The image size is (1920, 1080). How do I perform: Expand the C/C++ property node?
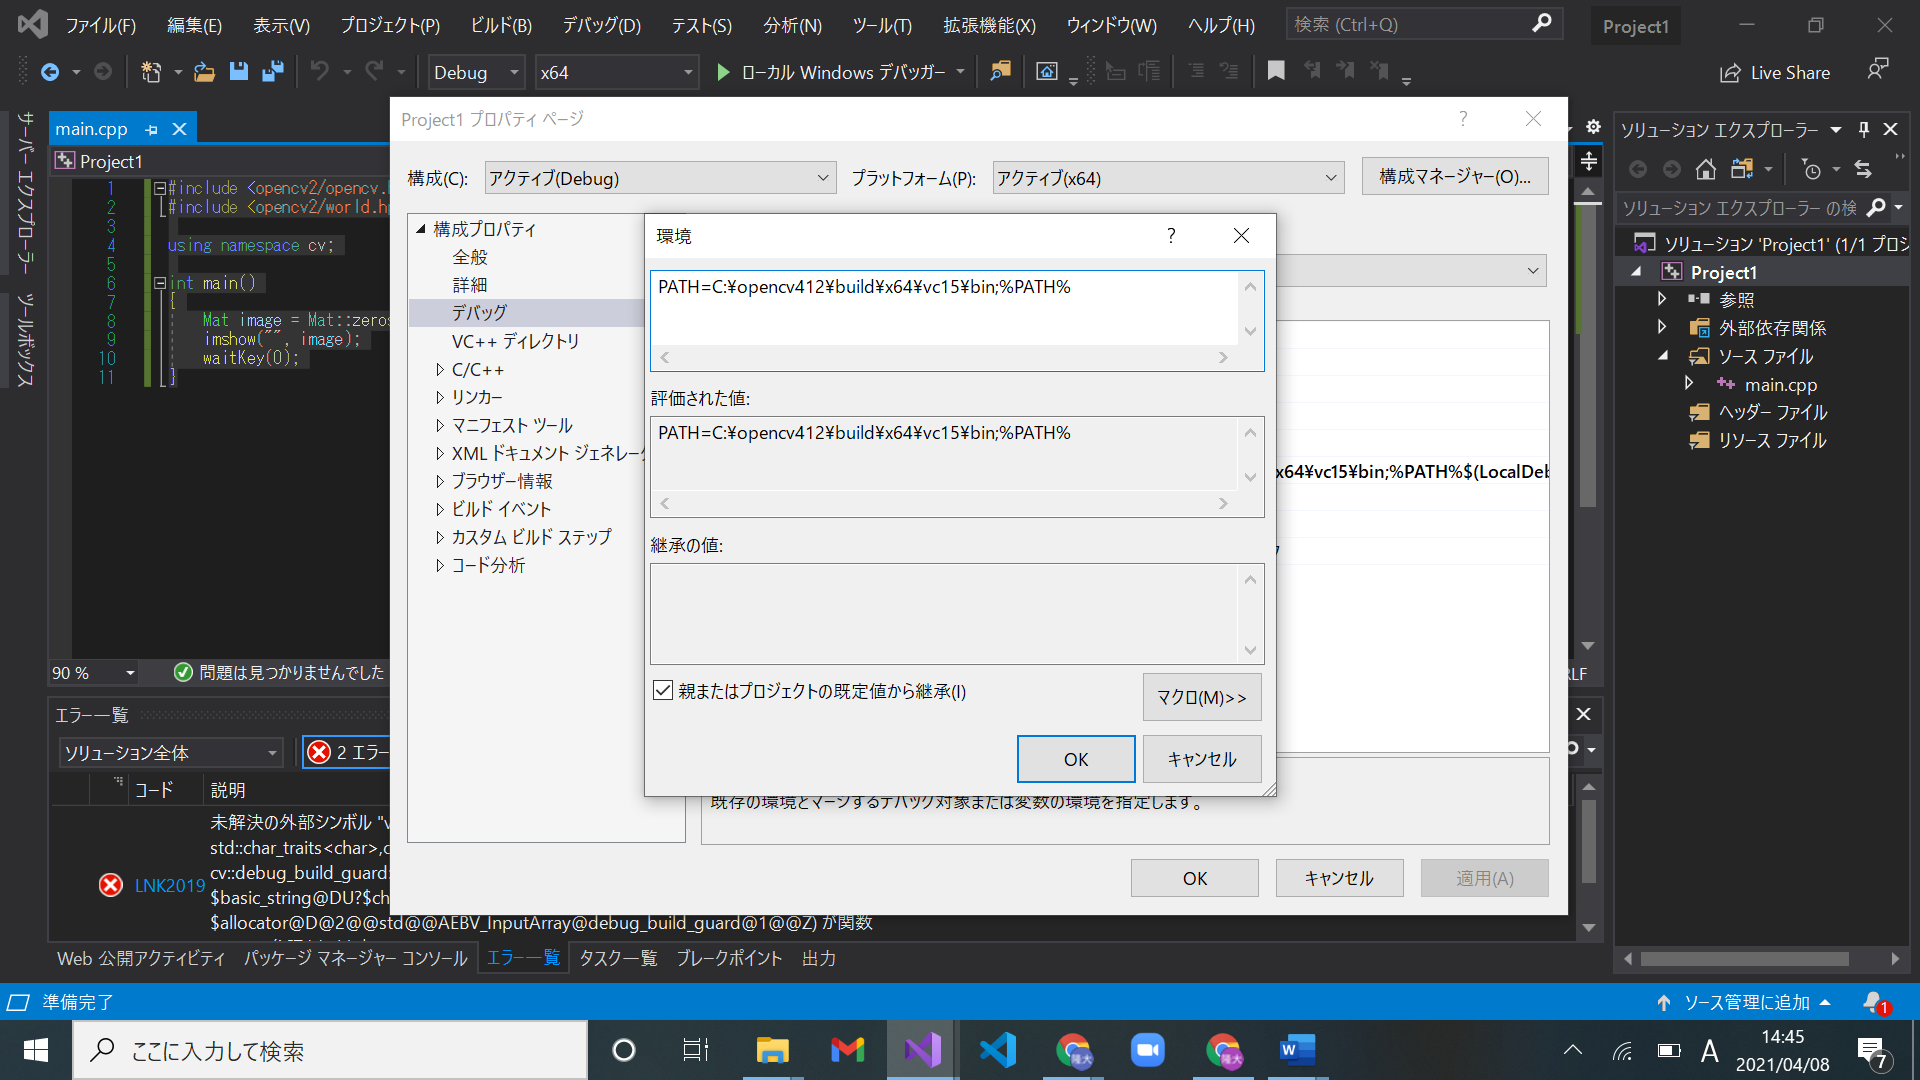click(x=440, y=370)
